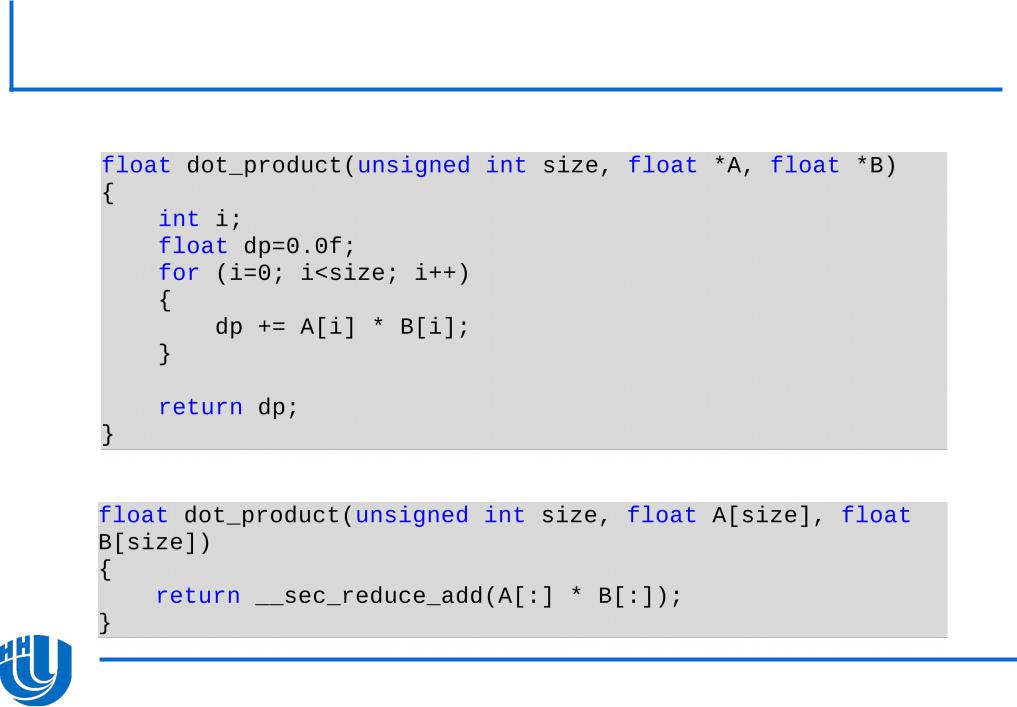Click the __sec_reduce_add function name

370,596
